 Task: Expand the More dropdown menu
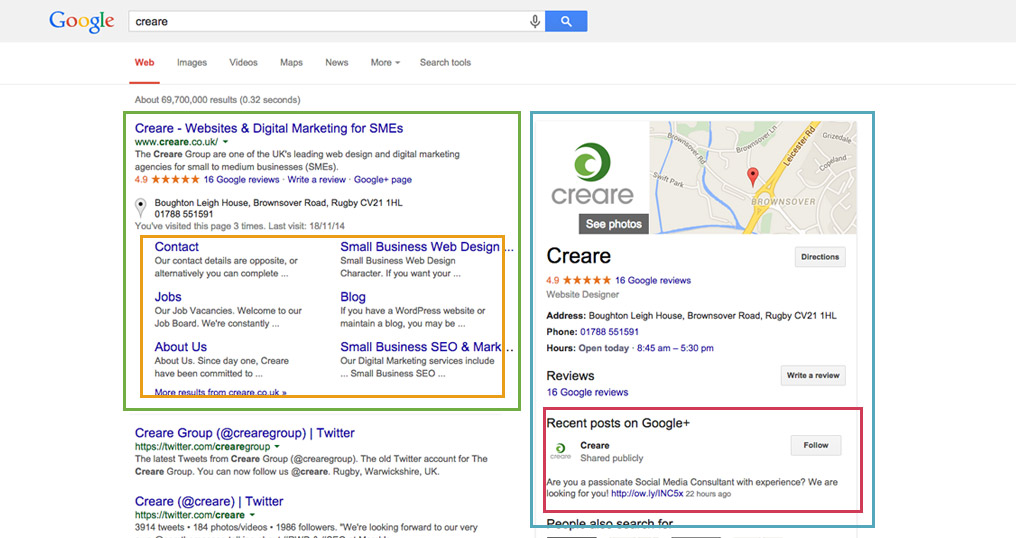[x=385, y=63]
